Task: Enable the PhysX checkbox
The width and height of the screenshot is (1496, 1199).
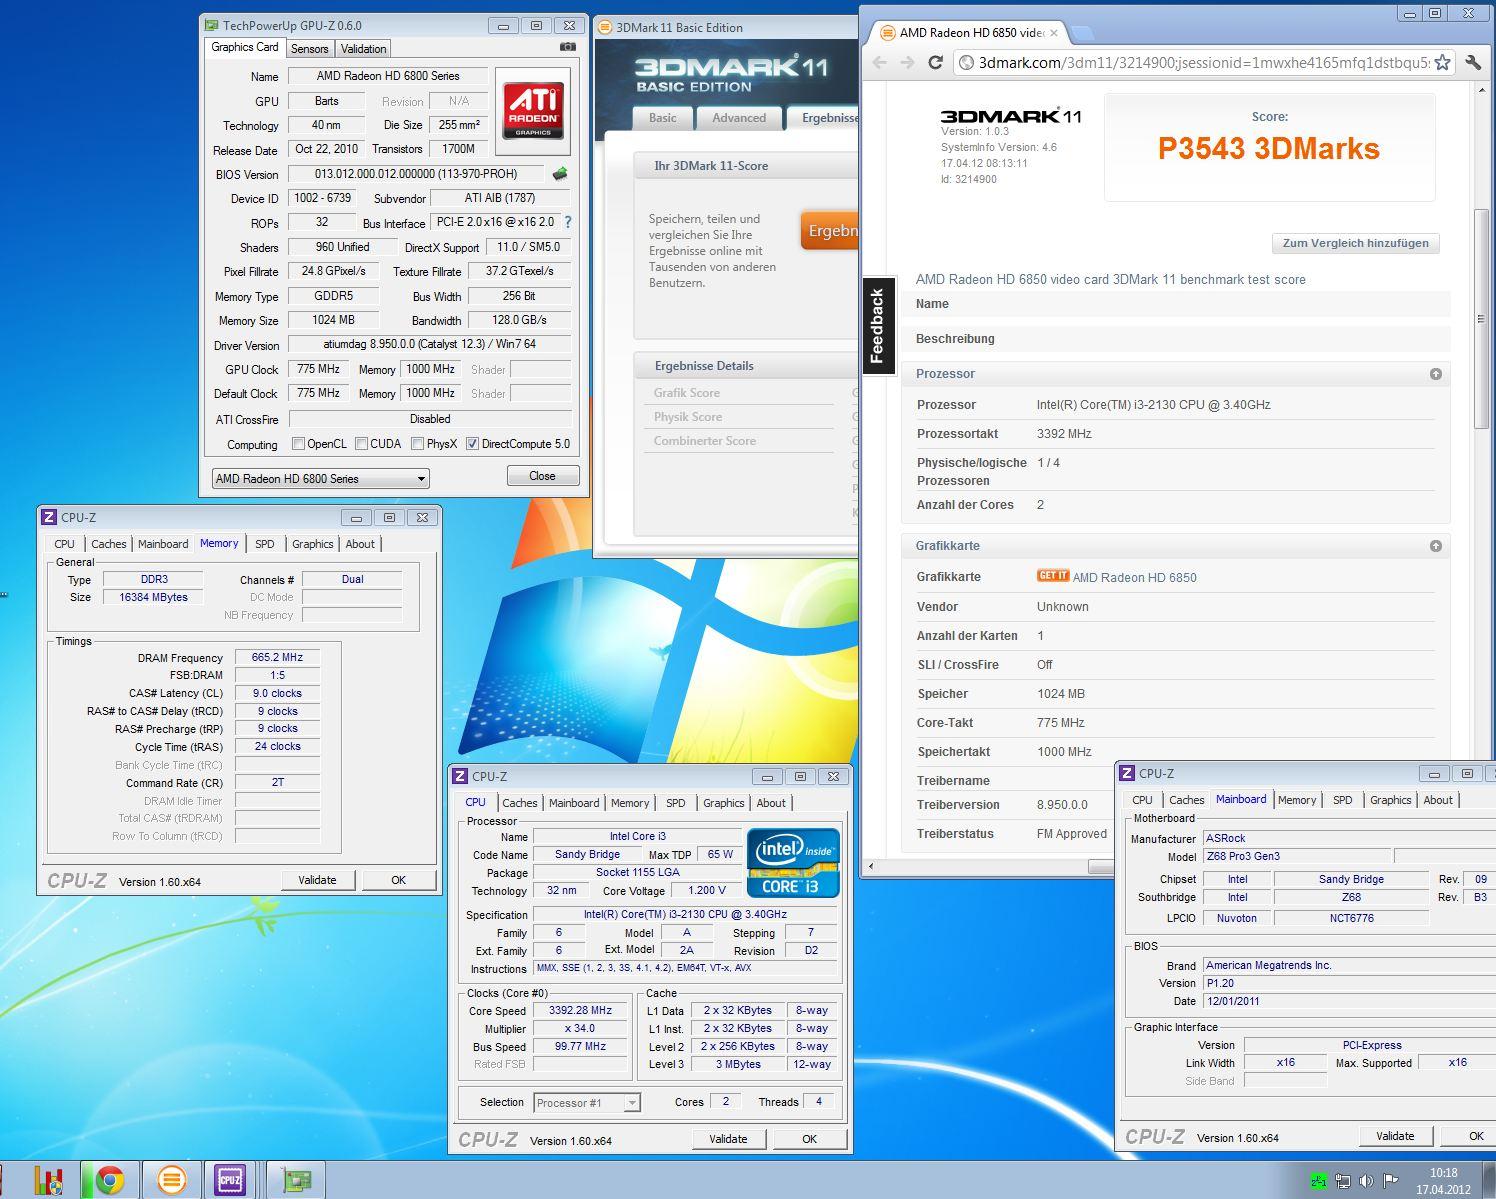Action: tap(417, 443)
